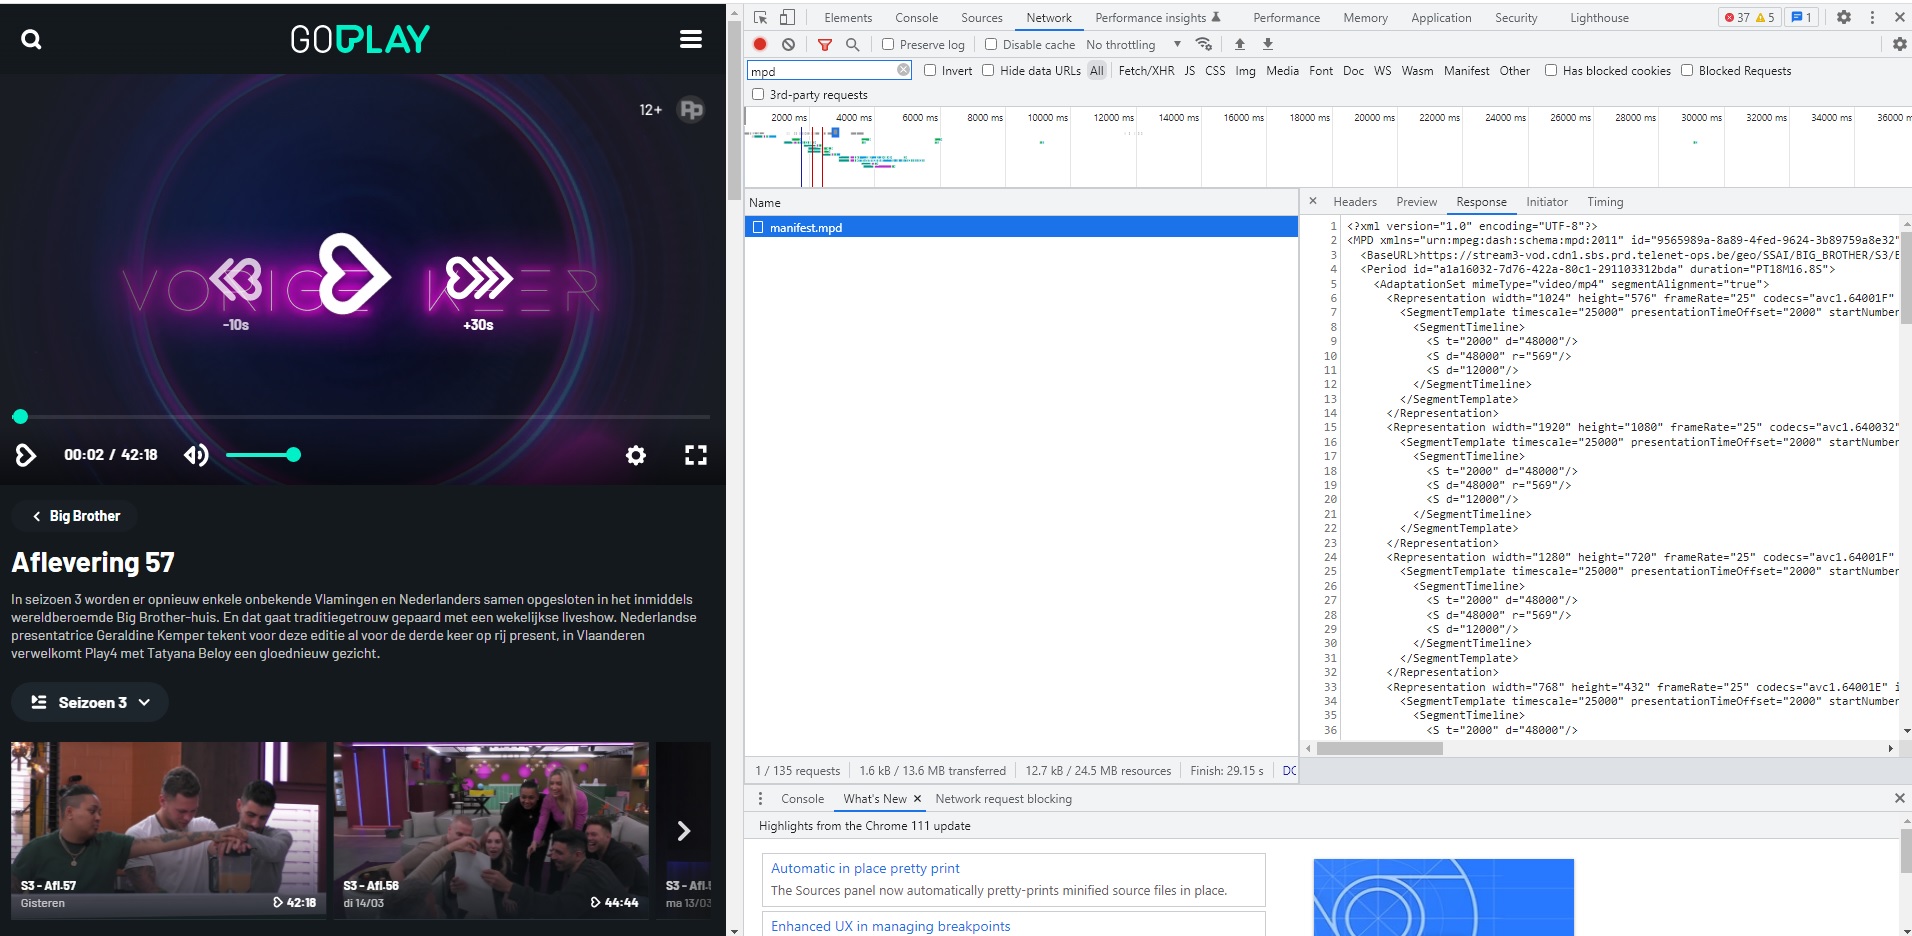Open video player settings gear
Viewport: 1912px width, 936px height.
[x=636, y=456]
